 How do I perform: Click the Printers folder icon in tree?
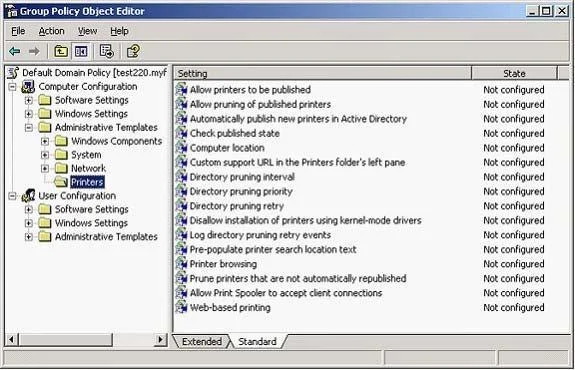tap(61, 182)
